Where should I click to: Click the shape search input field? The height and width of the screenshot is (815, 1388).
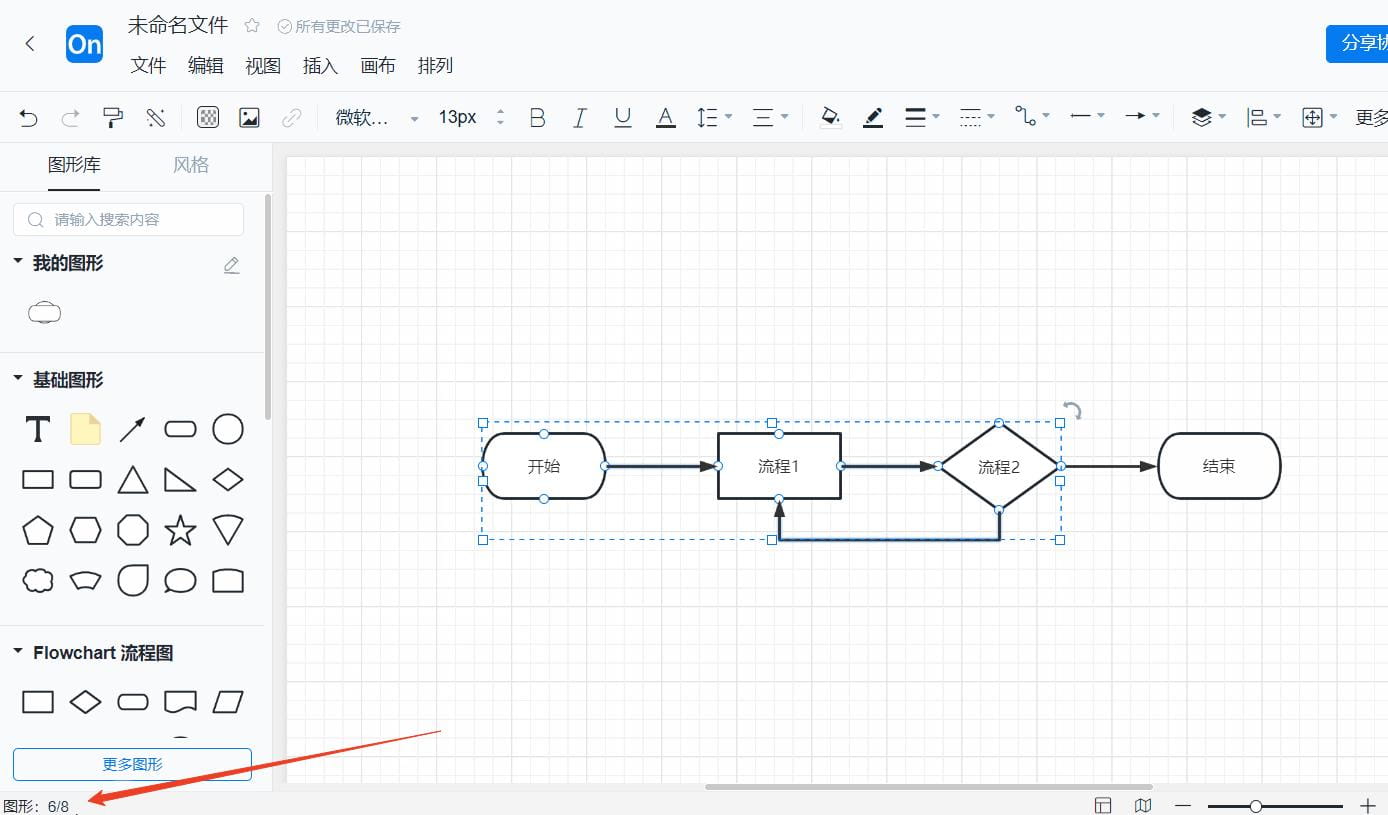point(128,219)
